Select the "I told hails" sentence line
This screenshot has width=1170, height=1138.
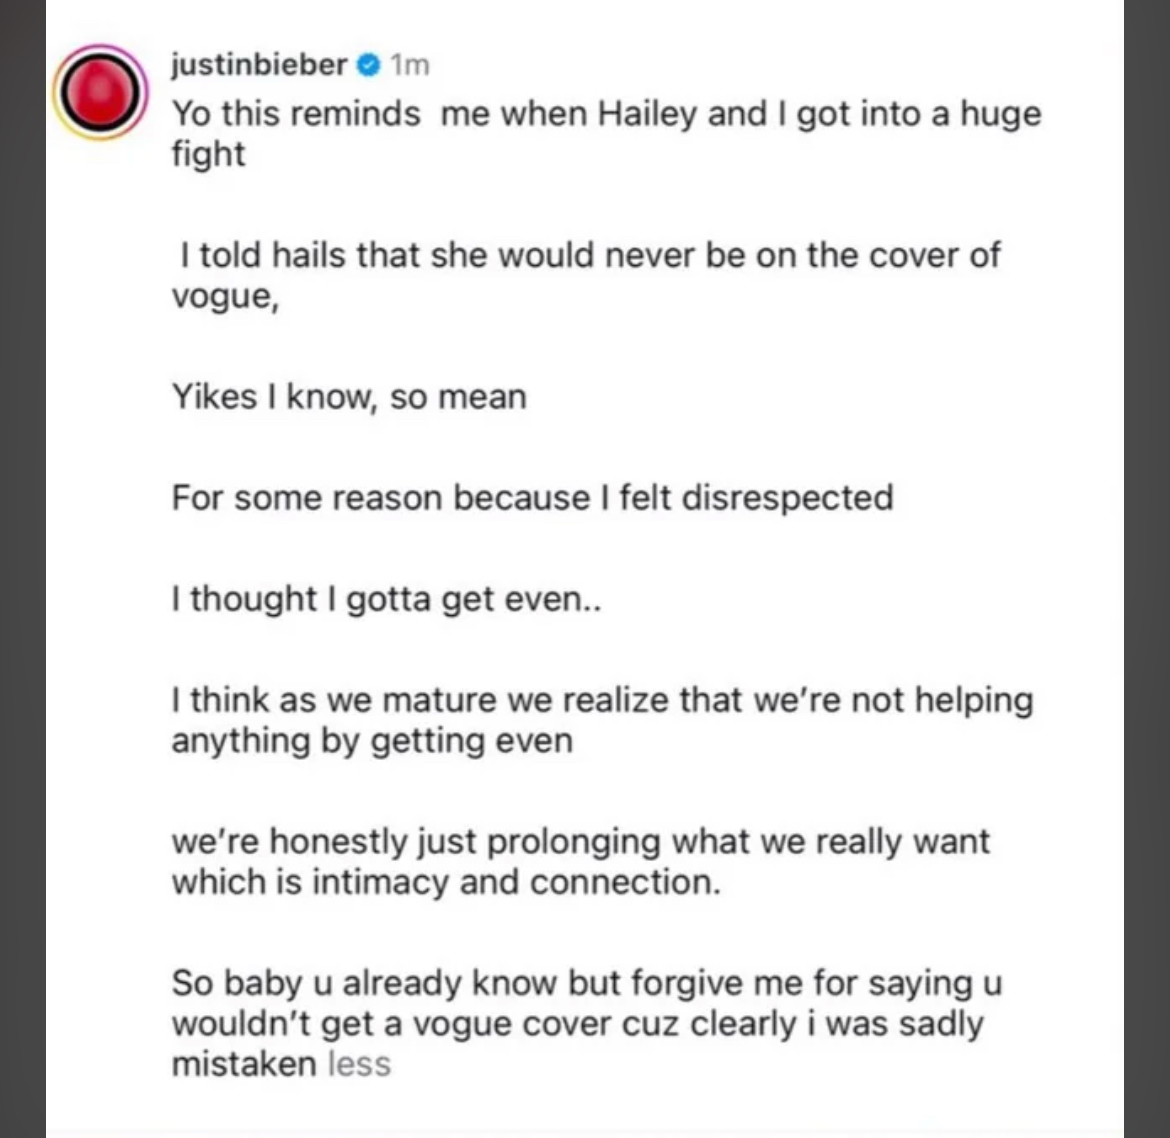589,255
